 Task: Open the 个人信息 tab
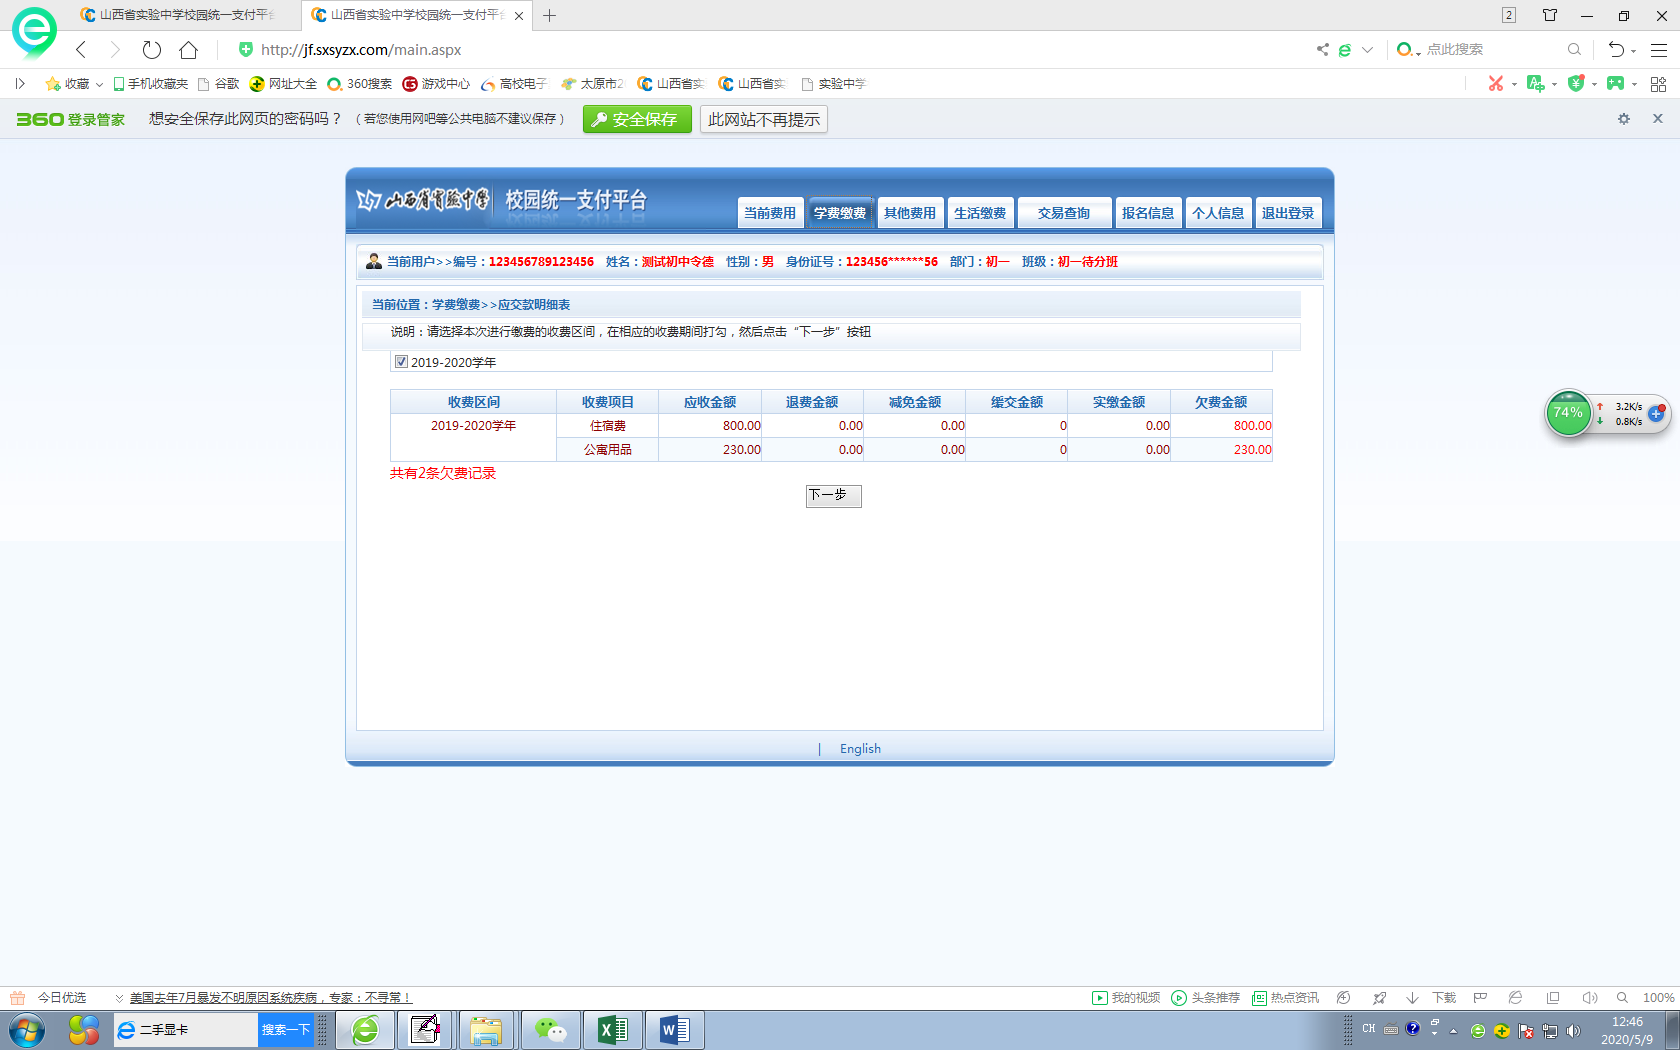(1218, 213)
